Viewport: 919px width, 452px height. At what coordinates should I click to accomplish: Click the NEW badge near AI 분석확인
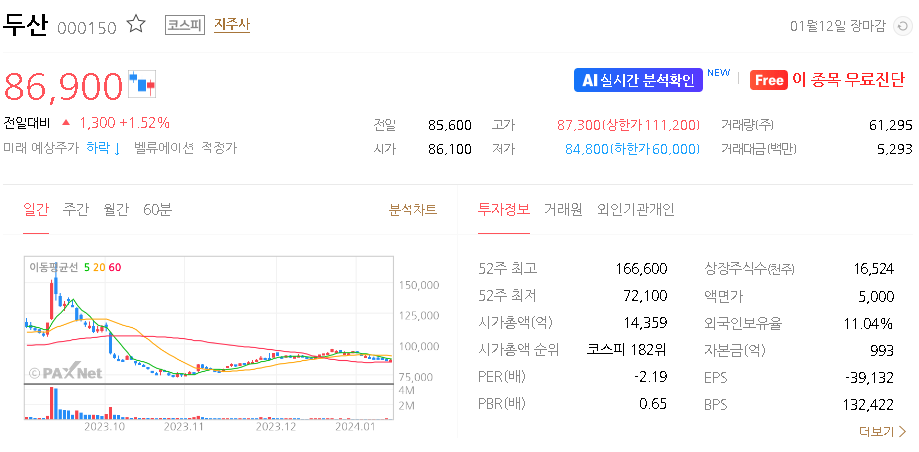(x=719, y=73)
